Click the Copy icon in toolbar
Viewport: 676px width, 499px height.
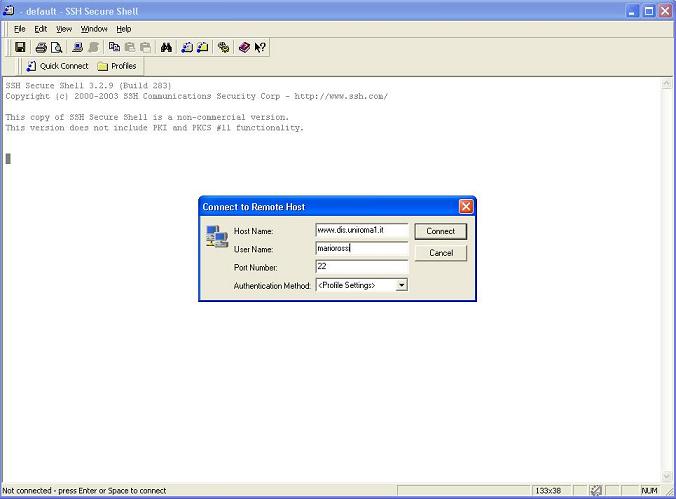coord(114,47)
